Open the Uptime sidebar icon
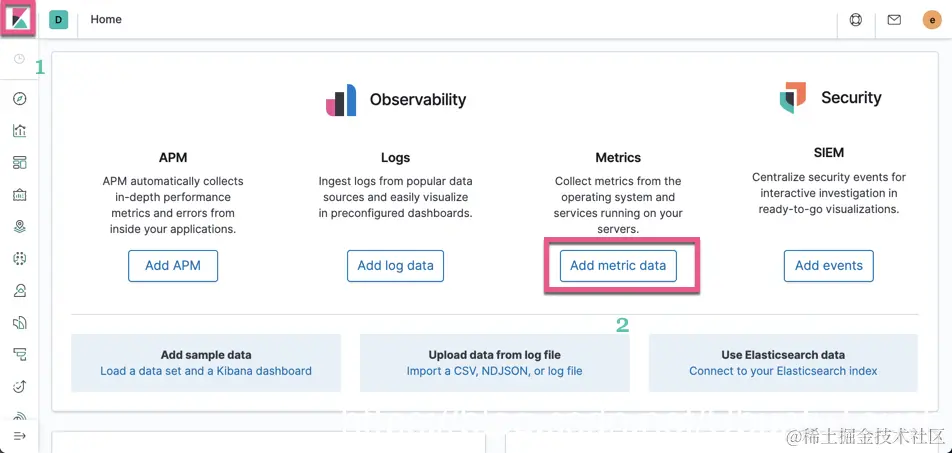 (x=19, y=387)
